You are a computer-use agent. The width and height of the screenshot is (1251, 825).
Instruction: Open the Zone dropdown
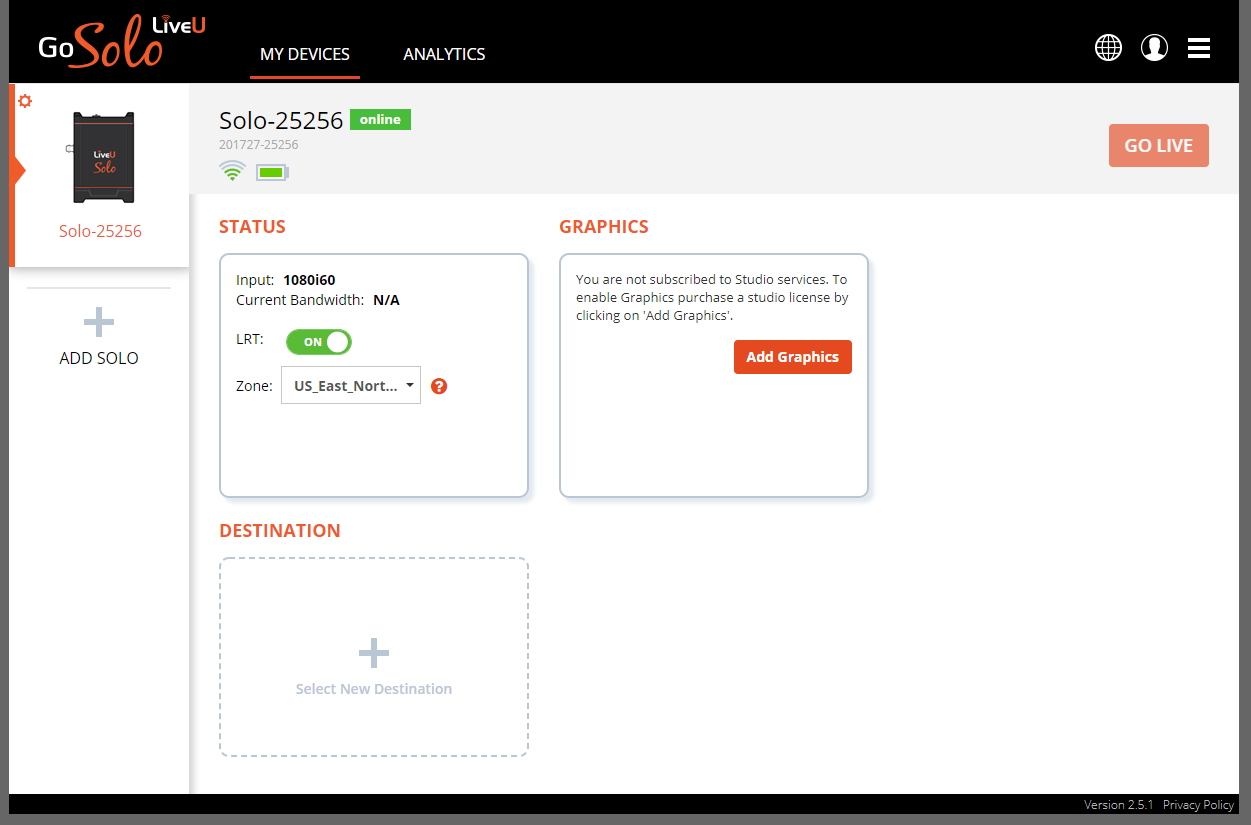pyautogui.click(x=351, y=385)
